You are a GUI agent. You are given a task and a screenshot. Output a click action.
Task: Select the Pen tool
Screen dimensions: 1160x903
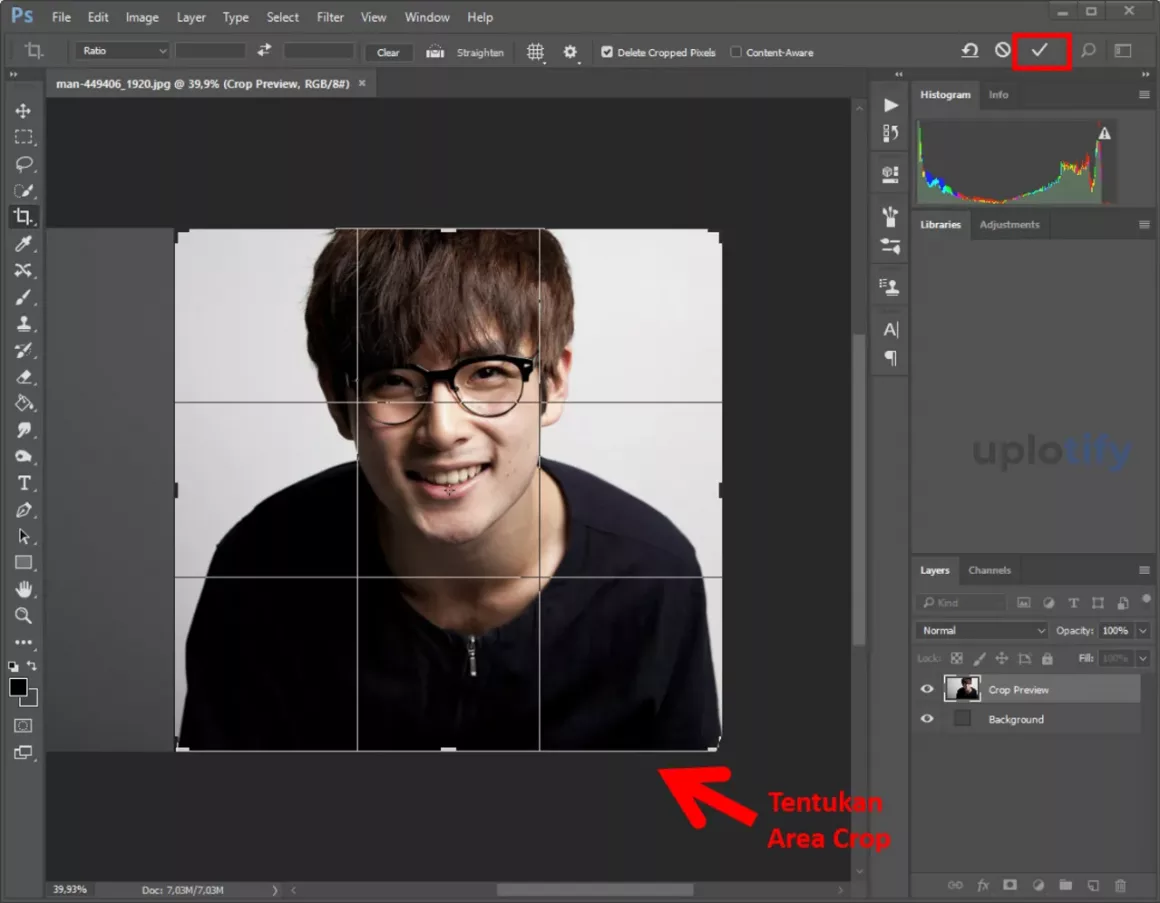(x=23, y=510)
